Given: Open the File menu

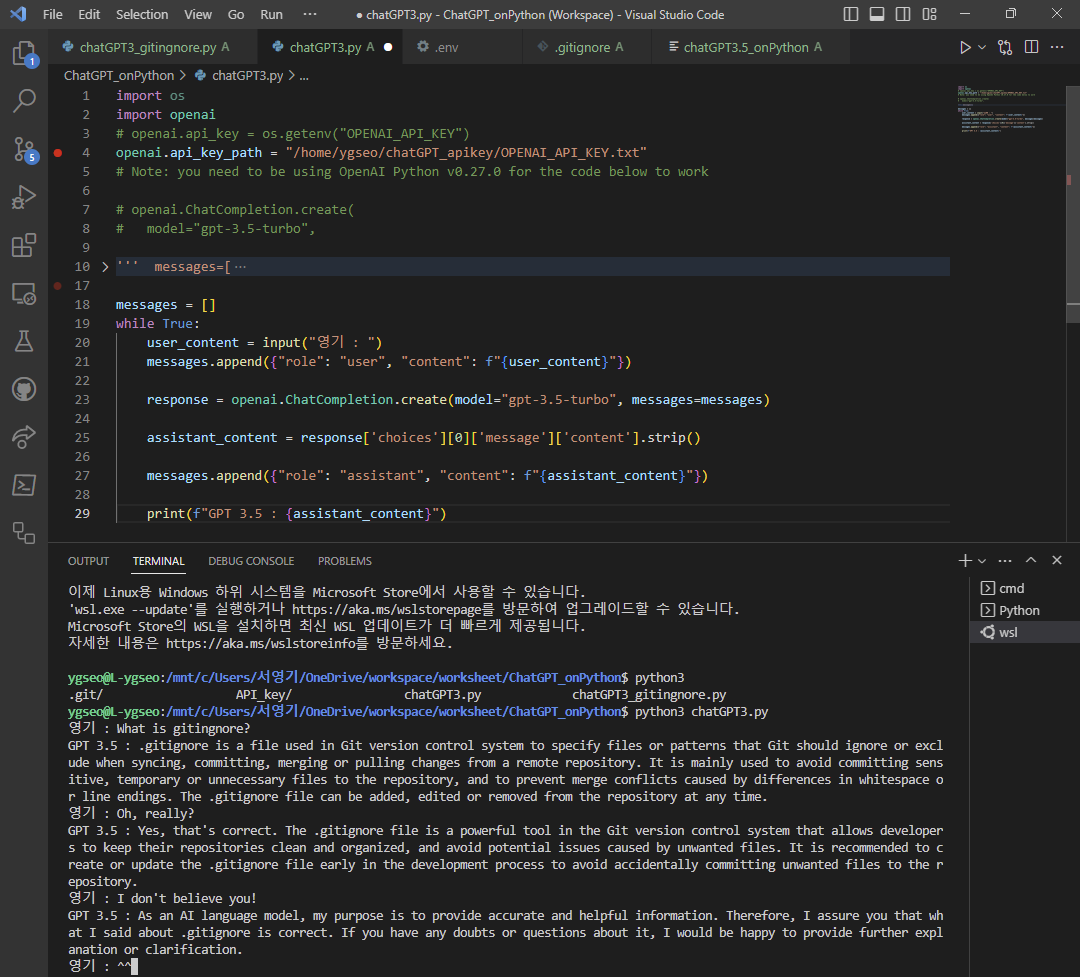Looking at the screenshot, I should pyautogui.click(x=52, y=14).
